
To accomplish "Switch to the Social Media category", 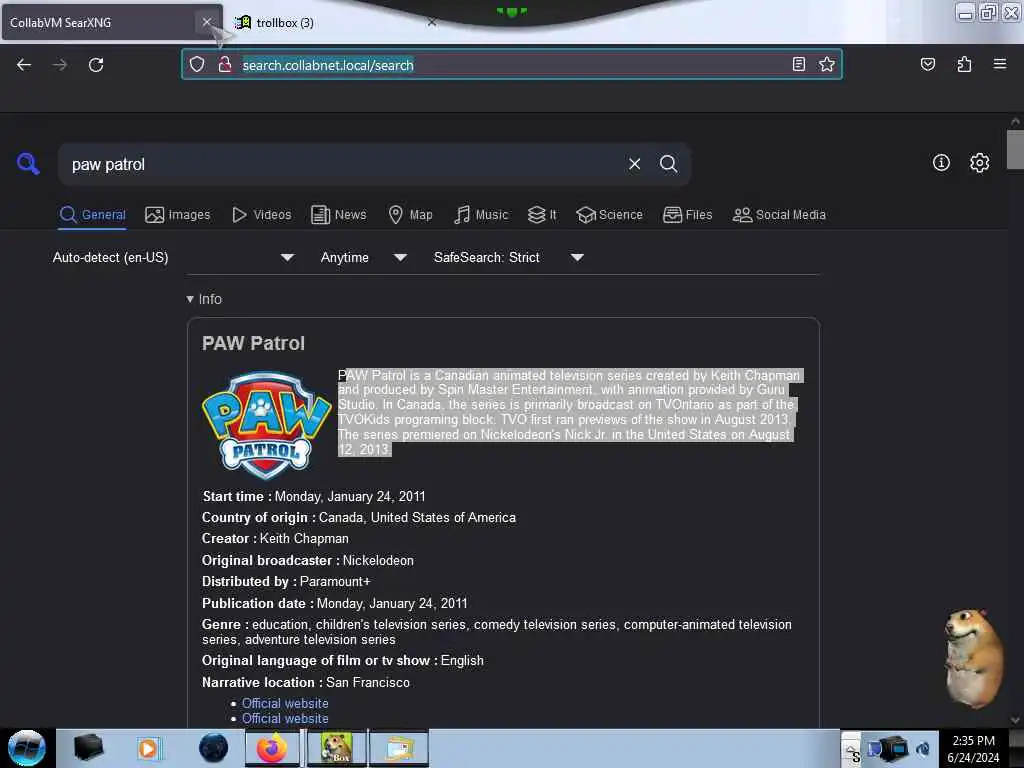I will 779,215.
